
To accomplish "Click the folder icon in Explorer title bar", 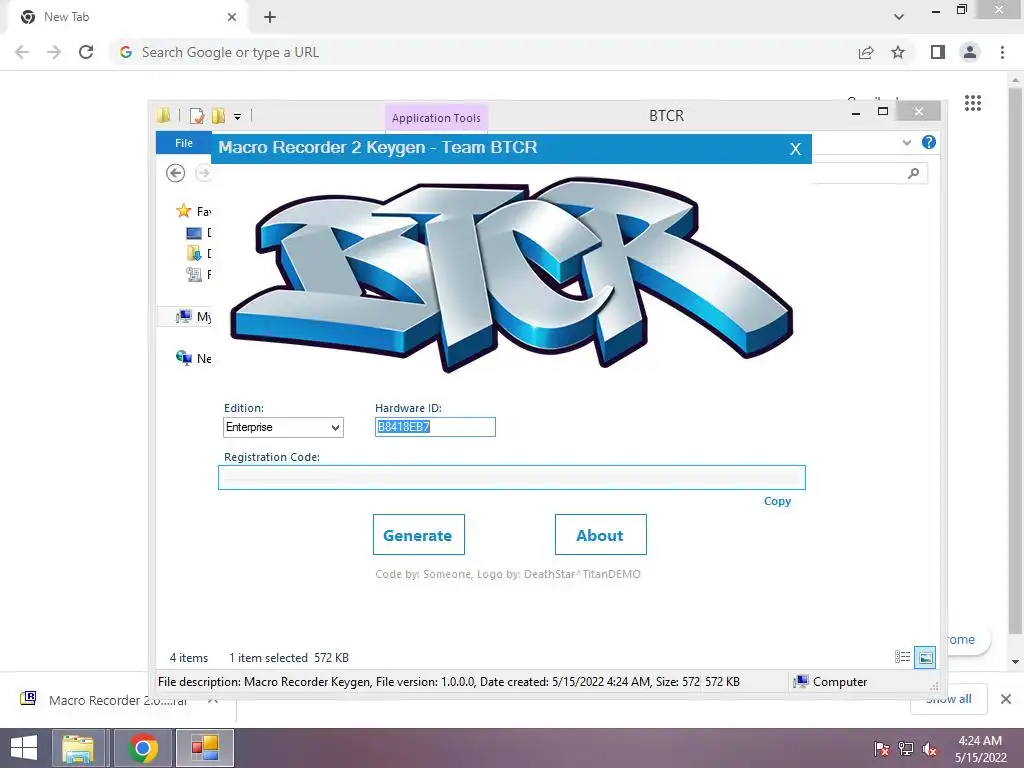I will point(163,116).
